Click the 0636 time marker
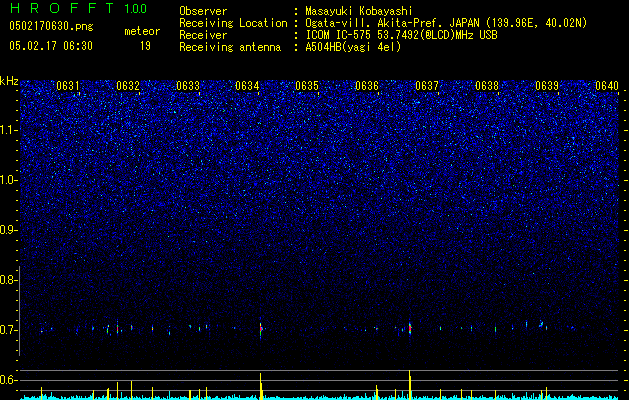The width and height of the screenshot is (629, 400). click(x=367, y=86)
